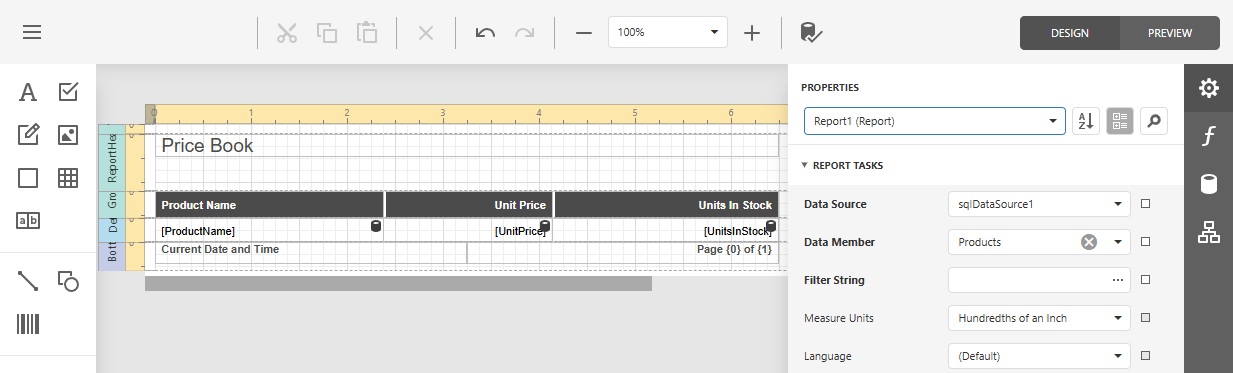Select the [UnitsInStock] detail cell

[667, 230]
